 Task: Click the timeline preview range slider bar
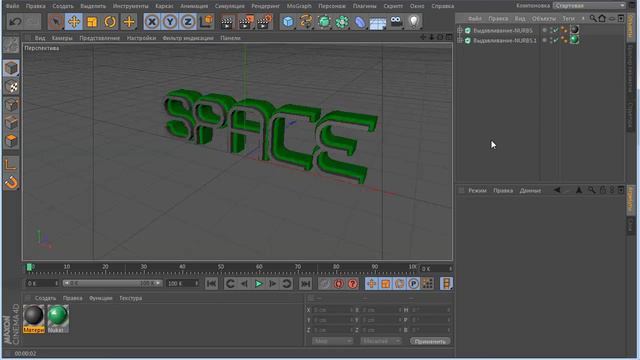click(x=112, y=283)
